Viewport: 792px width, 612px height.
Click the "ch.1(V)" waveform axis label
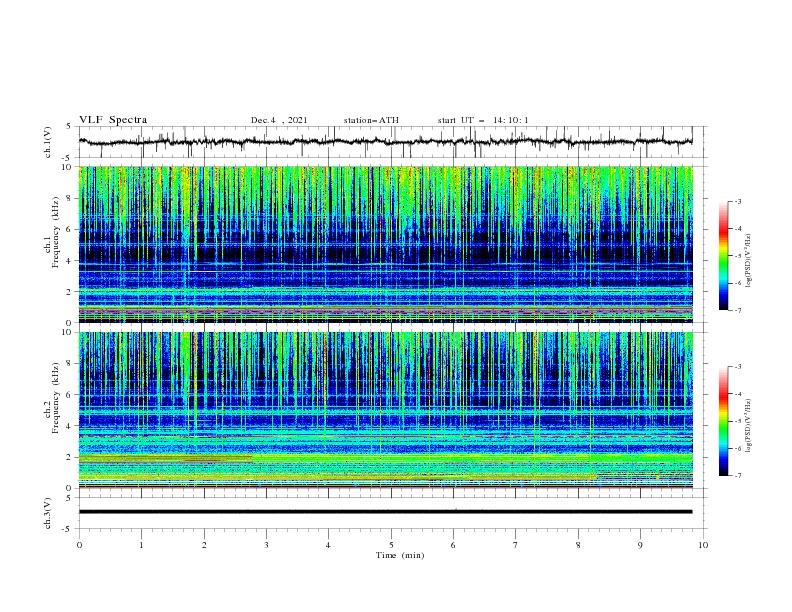pos(48,142)
